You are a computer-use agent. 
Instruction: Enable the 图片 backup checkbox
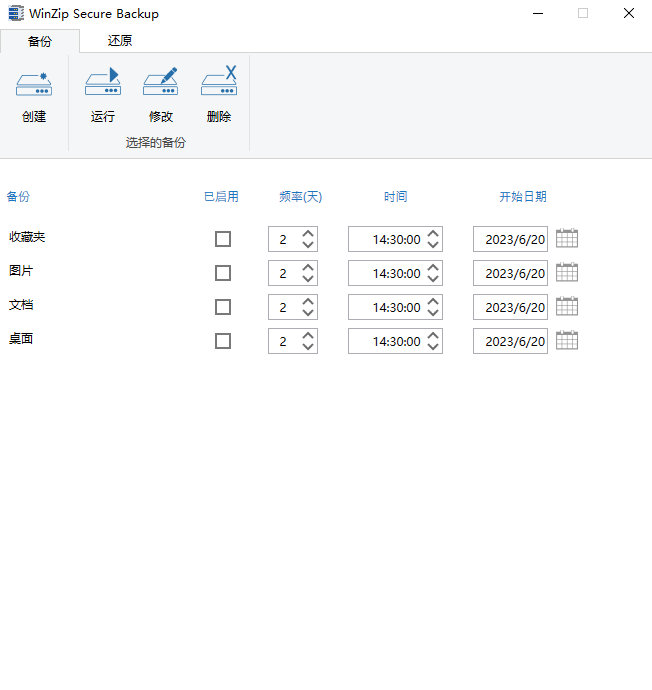point(223,273)
